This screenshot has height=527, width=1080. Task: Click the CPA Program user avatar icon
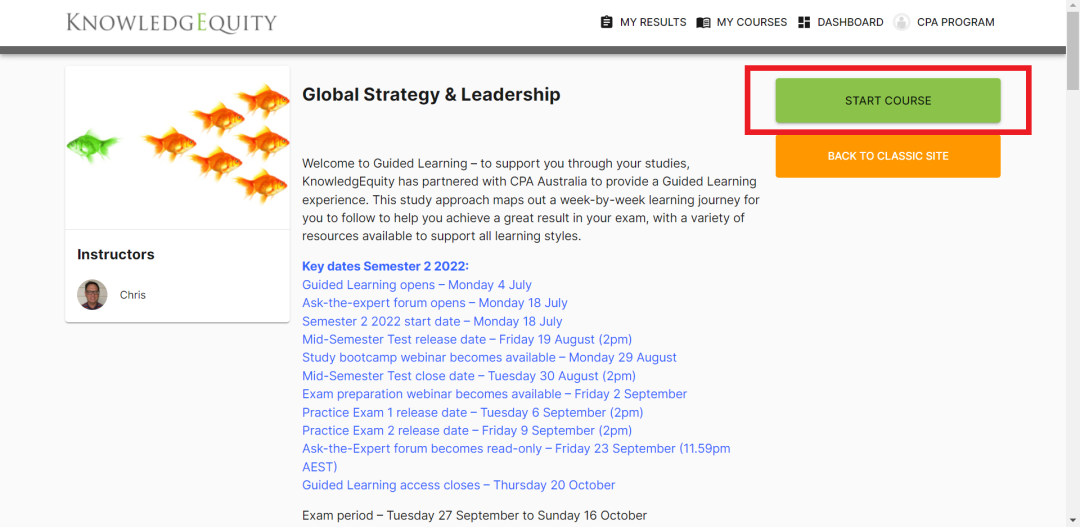(x=902, y=22)
